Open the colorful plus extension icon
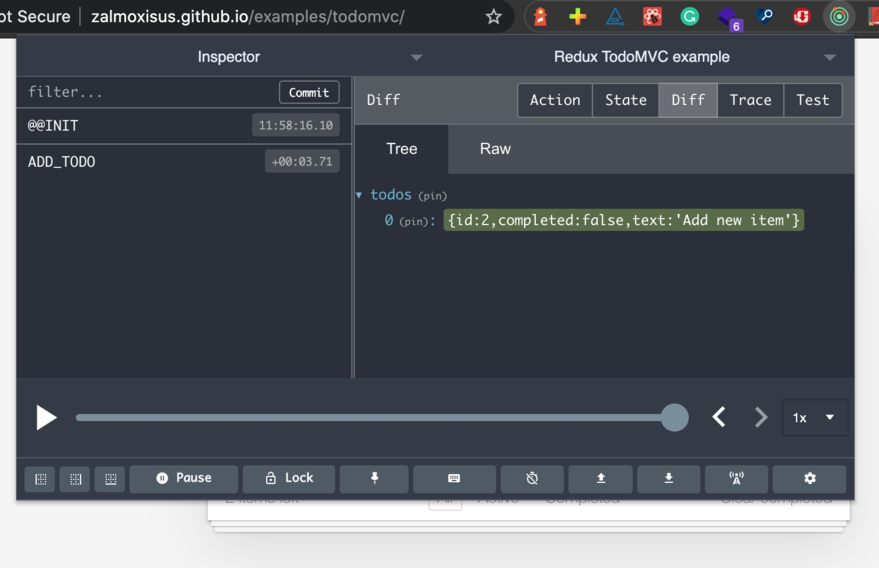This screenshot has height=568, width=879. [577, 17]
